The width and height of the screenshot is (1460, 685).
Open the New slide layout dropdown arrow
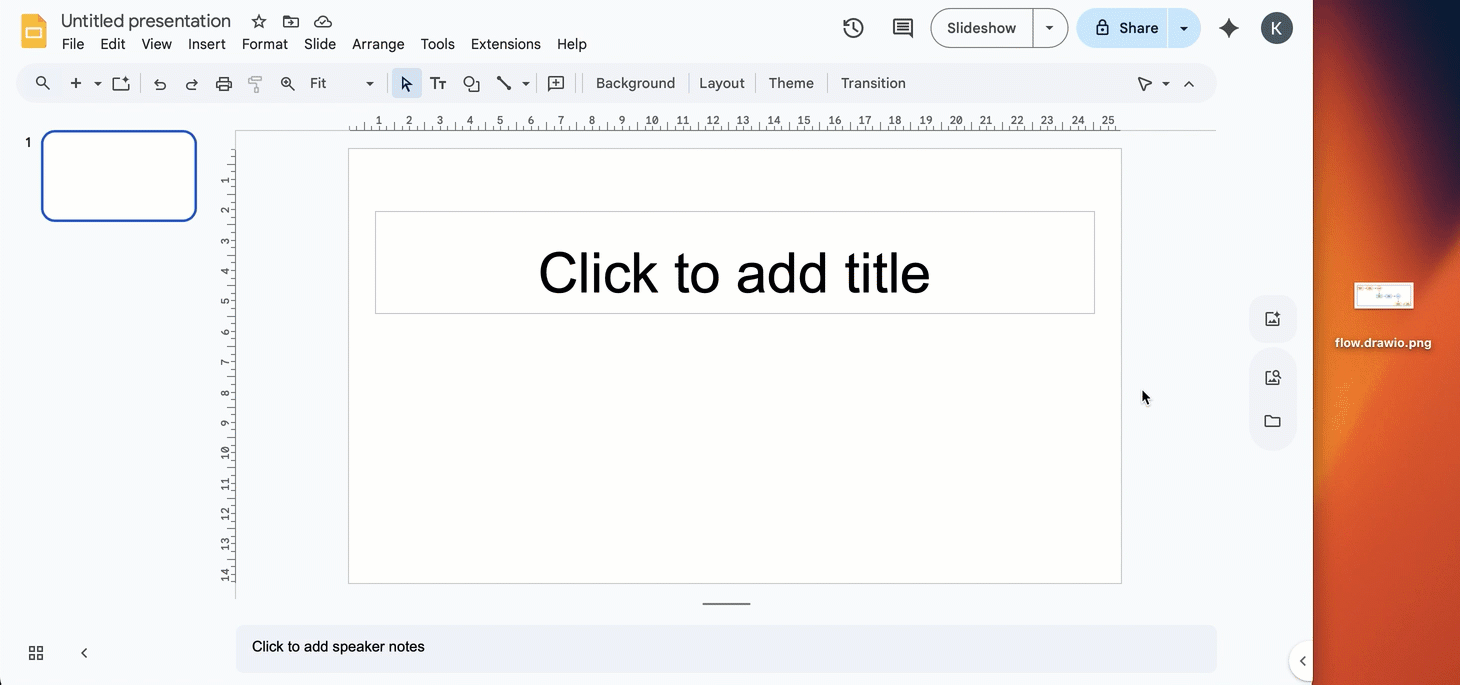tap(95, 83)
